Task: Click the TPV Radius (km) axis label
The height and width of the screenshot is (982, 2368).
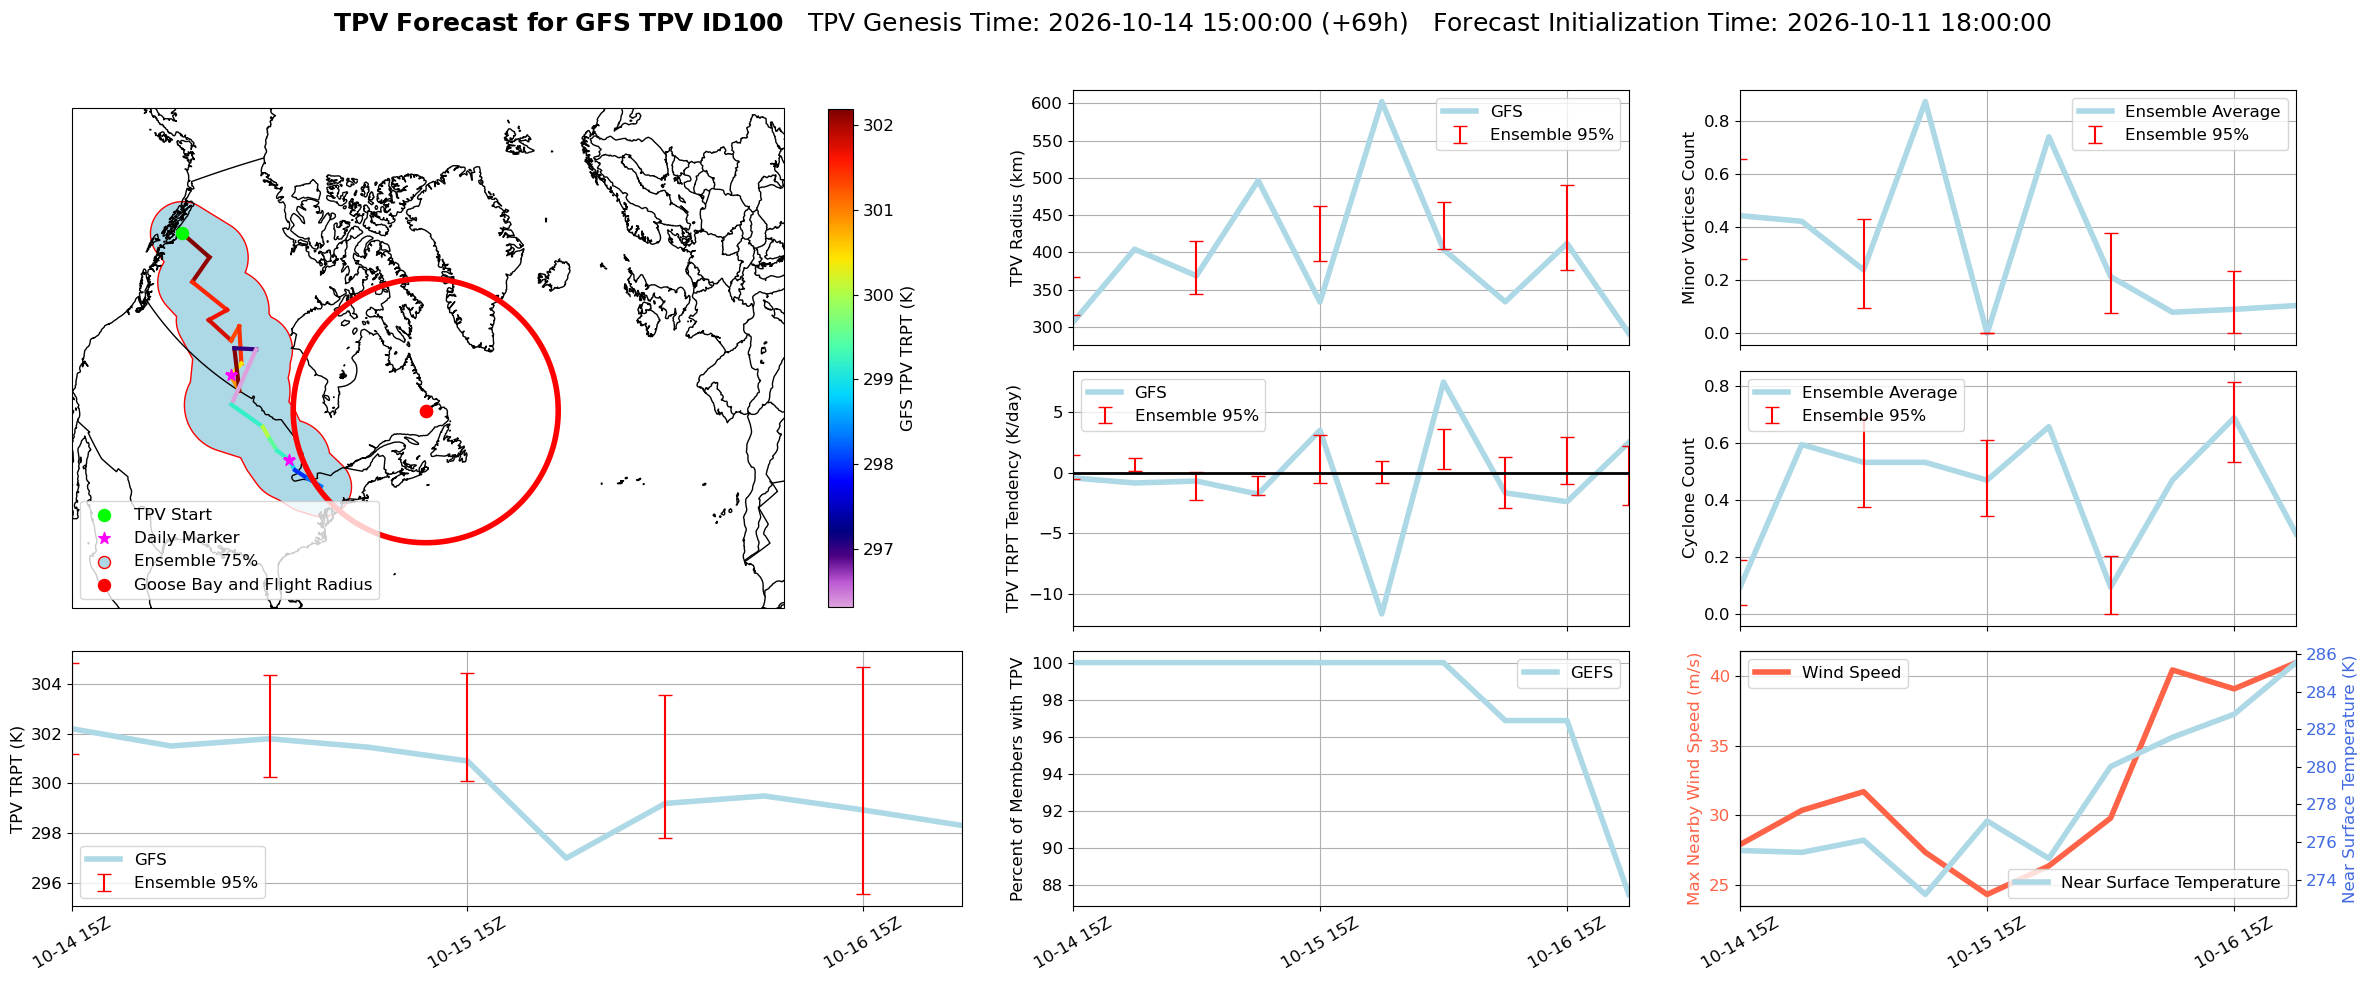Action: pos(1017,218)
